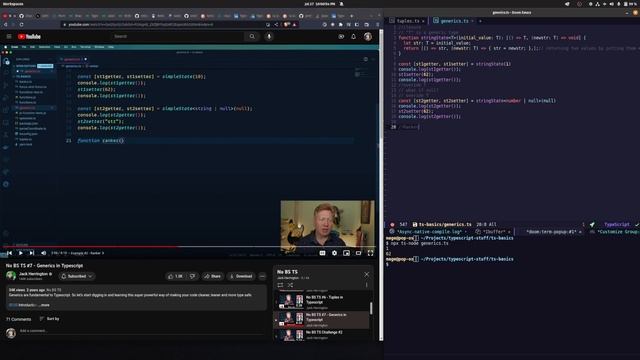Open the playlist panel three-dot menu
The image size is (640, 360).
point(366,285)
